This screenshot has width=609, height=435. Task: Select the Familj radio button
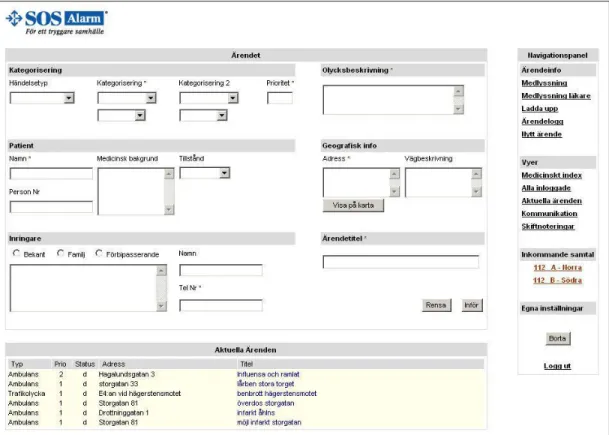pos(60,253)
